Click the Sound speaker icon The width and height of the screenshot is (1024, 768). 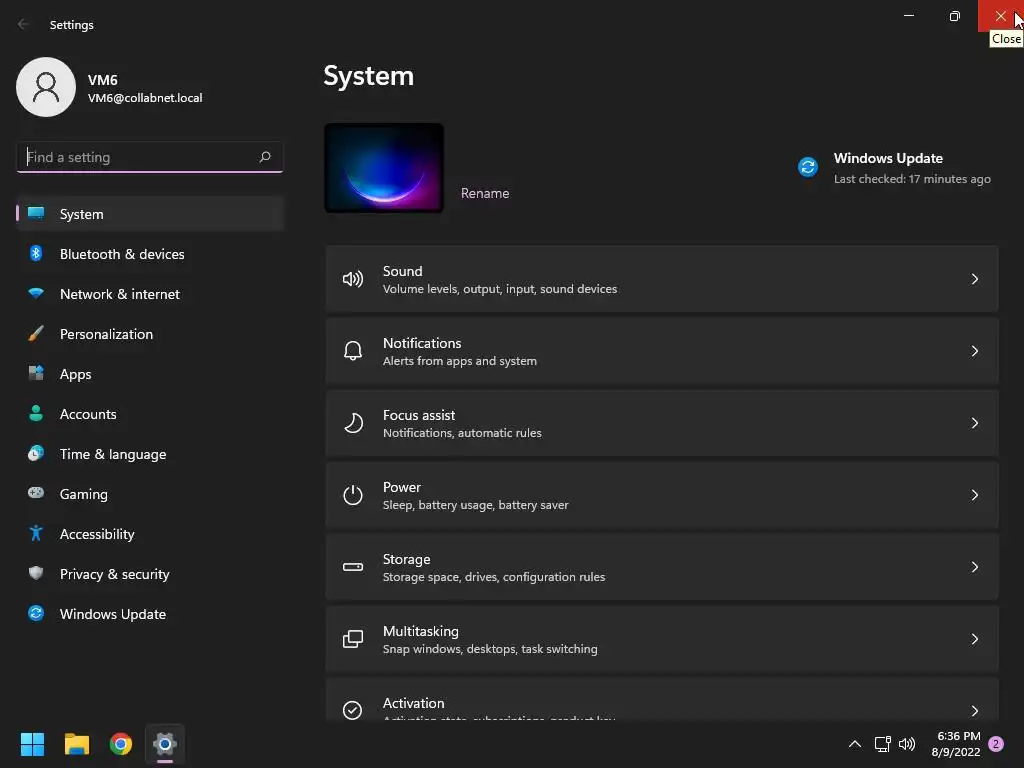(353, 280)
